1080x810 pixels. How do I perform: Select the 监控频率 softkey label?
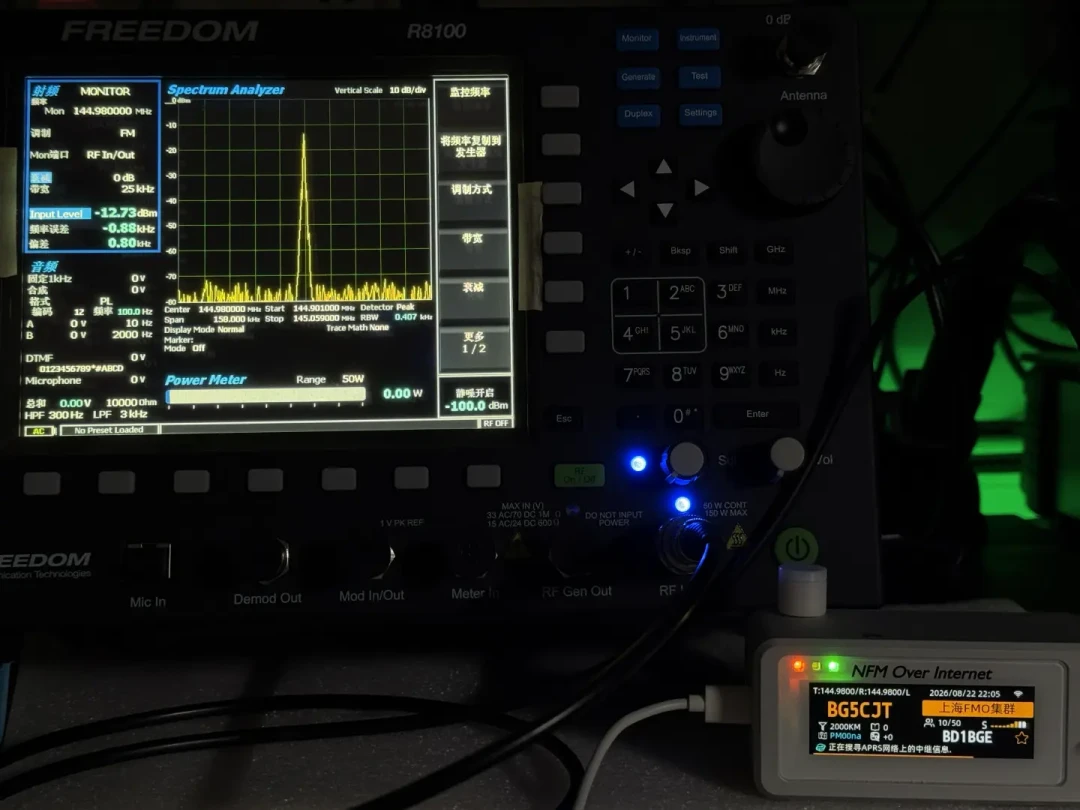(470, 92)
